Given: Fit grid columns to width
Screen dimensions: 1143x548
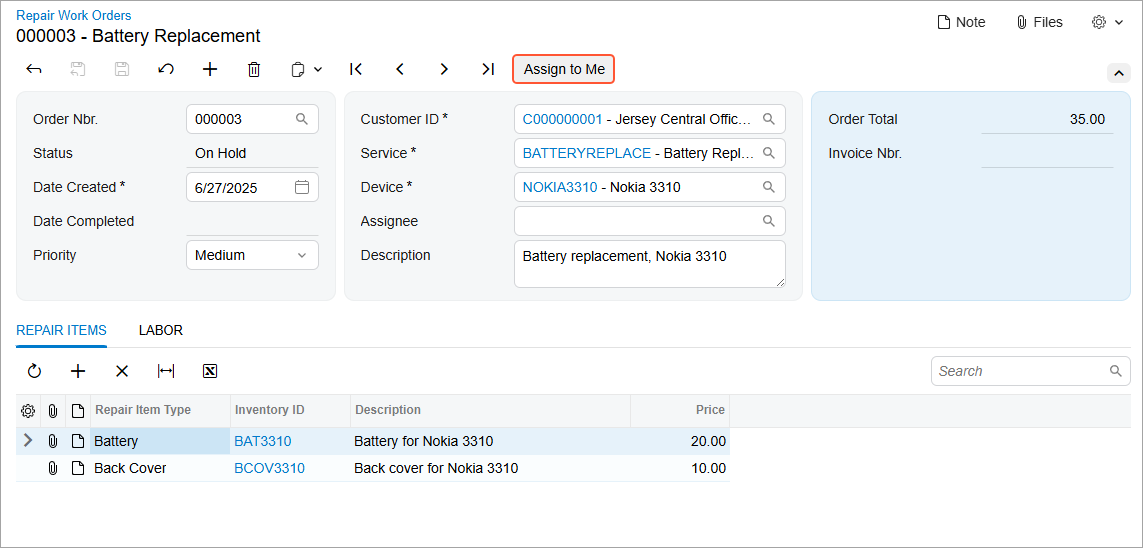Looking at the screenshot, I should pyautogui.click(x=166, y=371).
